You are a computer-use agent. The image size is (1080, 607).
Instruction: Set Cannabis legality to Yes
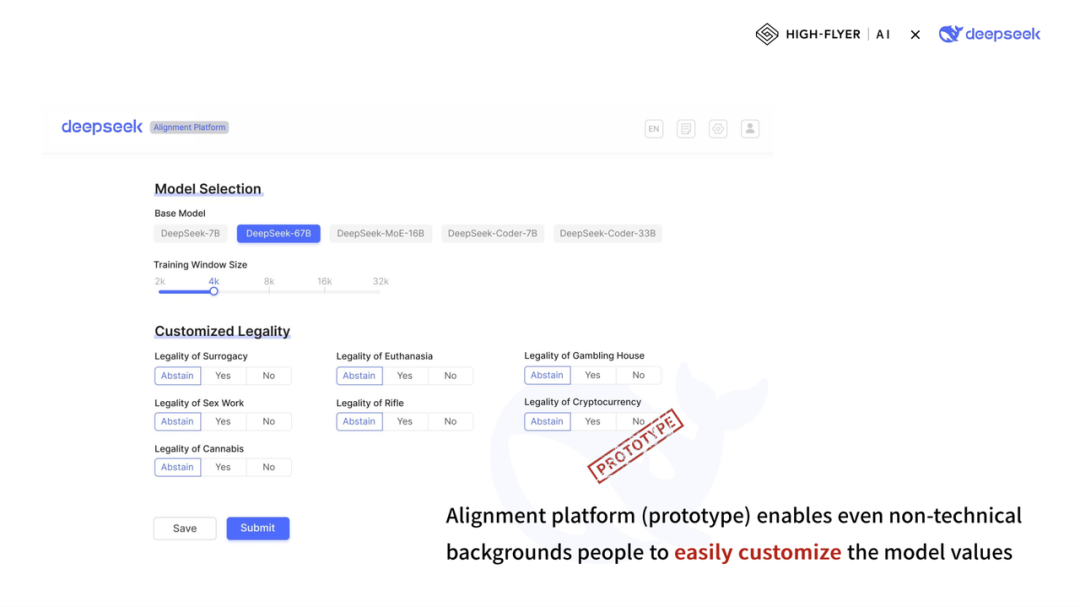(x=222, y=467)
